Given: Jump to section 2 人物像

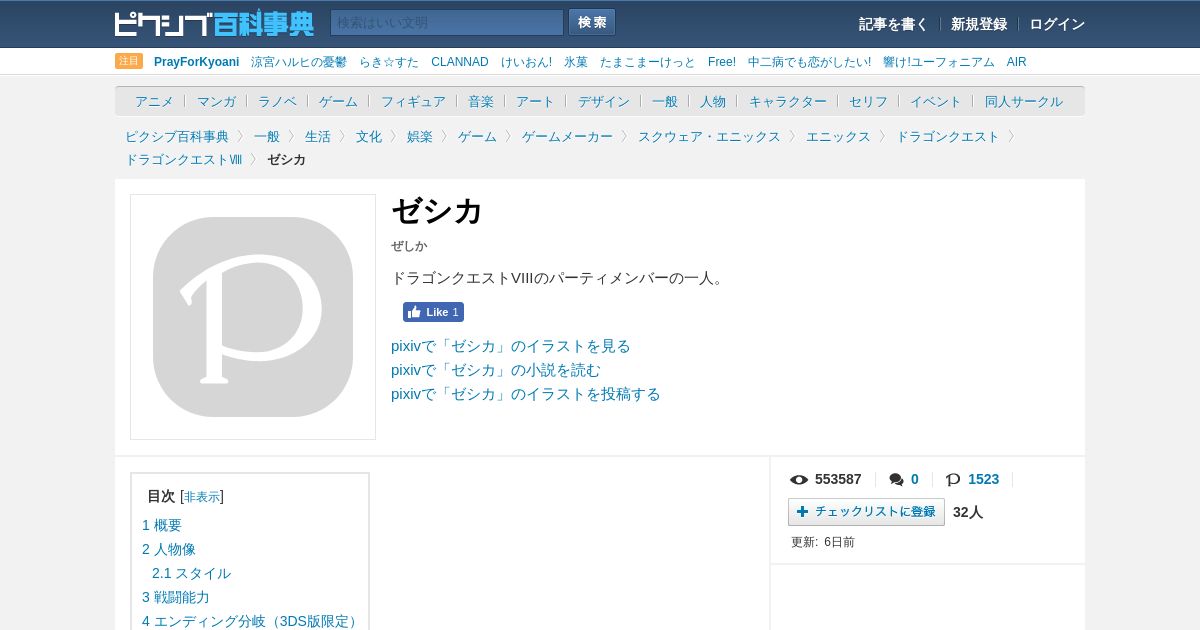Looking at the screenshot, I should coord(169,549).
